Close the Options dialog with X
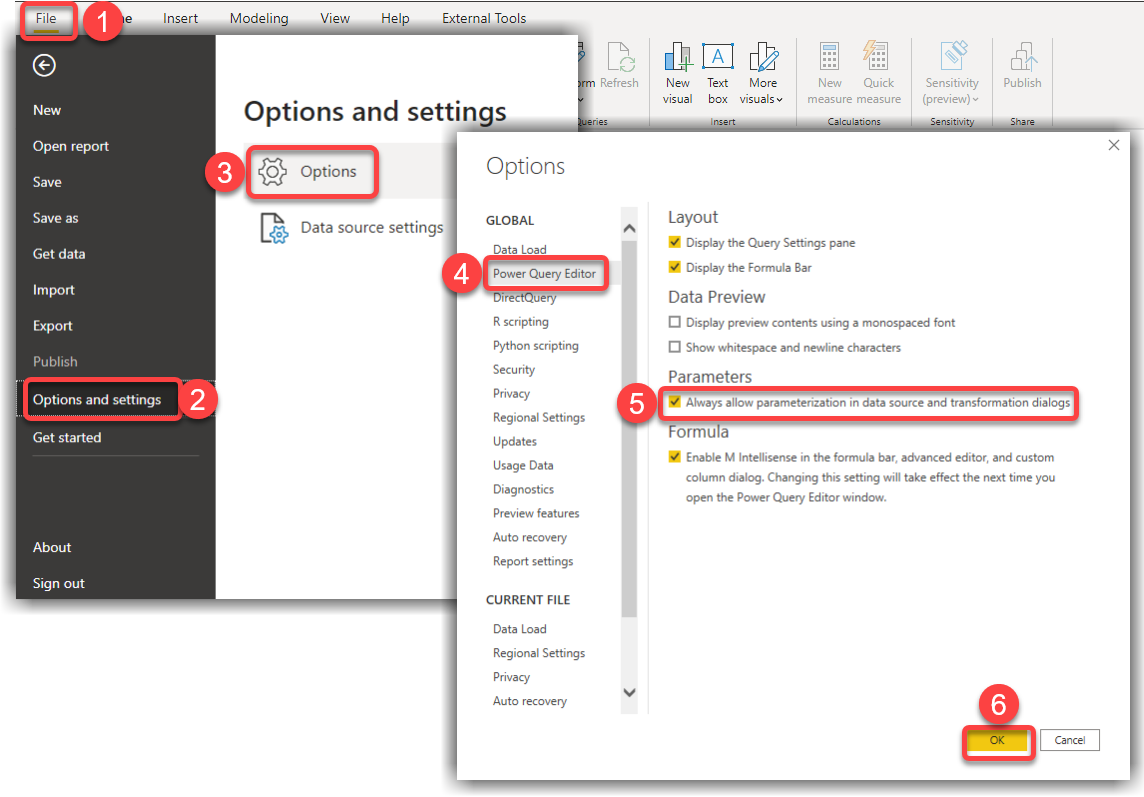 1113,145
